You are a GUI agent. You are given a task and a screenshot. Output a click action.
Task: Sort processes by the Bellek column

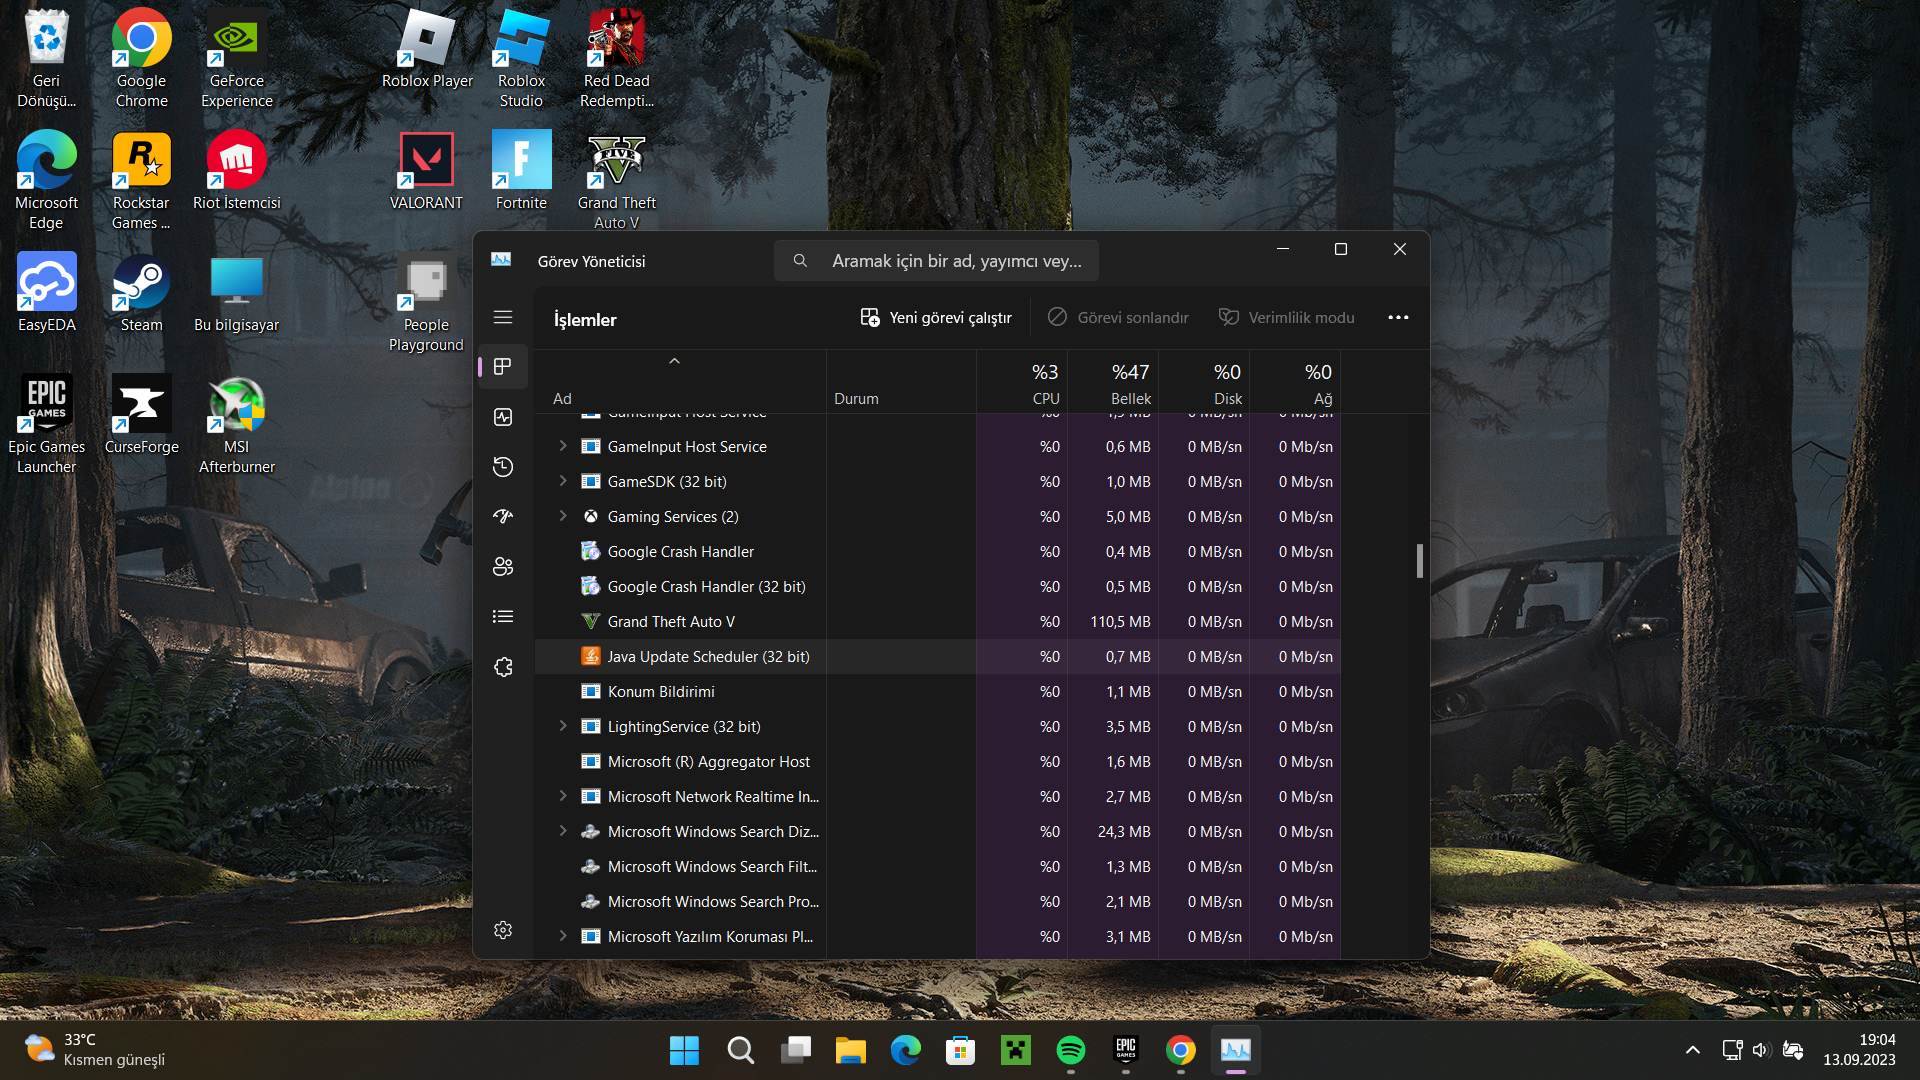1130,384
